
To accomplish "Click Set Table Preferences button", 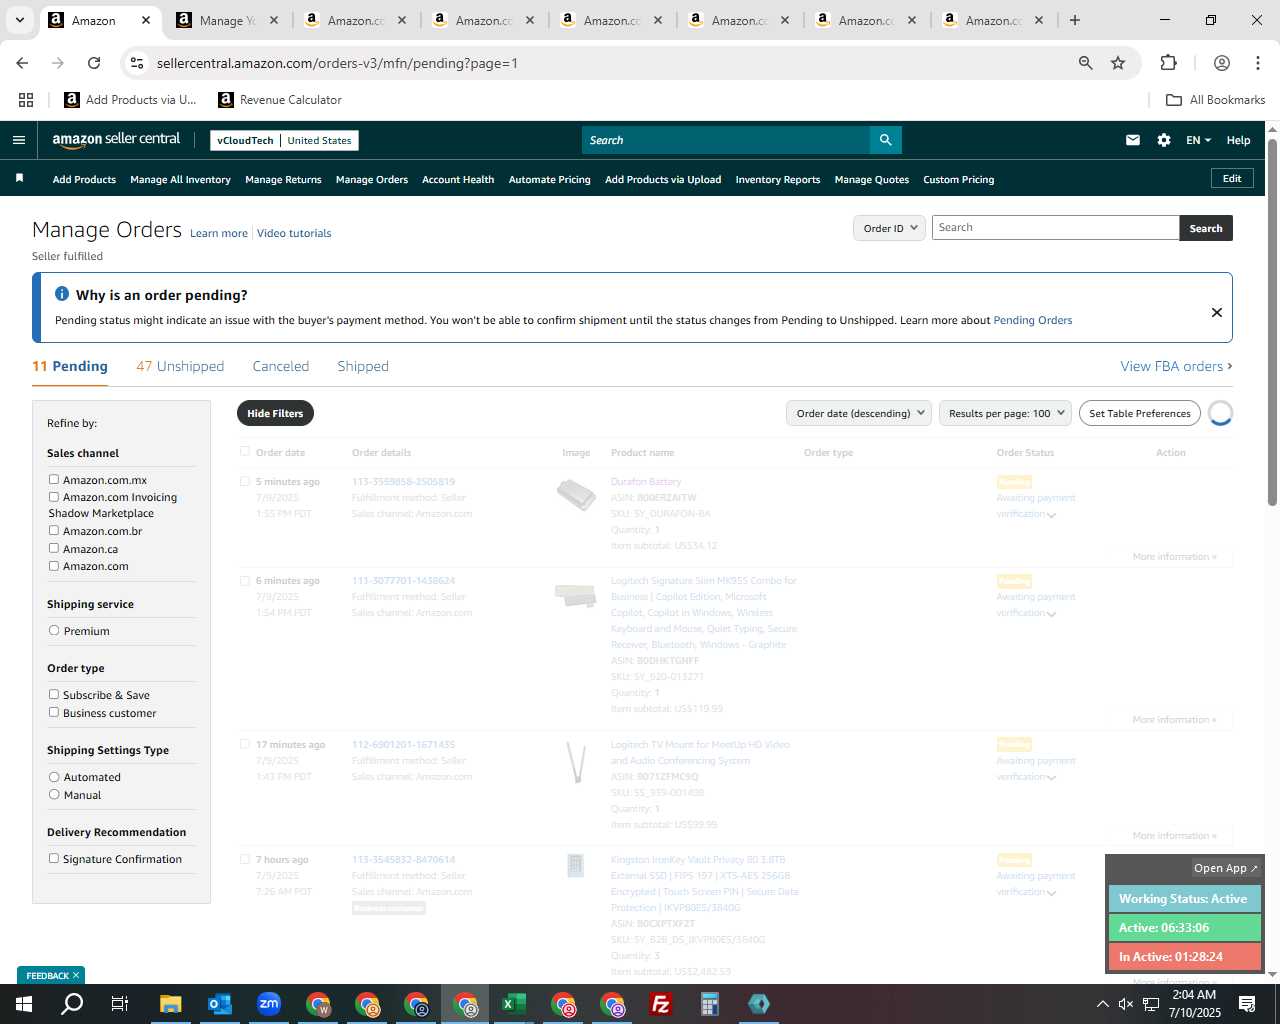I will tap(1140, 413).
